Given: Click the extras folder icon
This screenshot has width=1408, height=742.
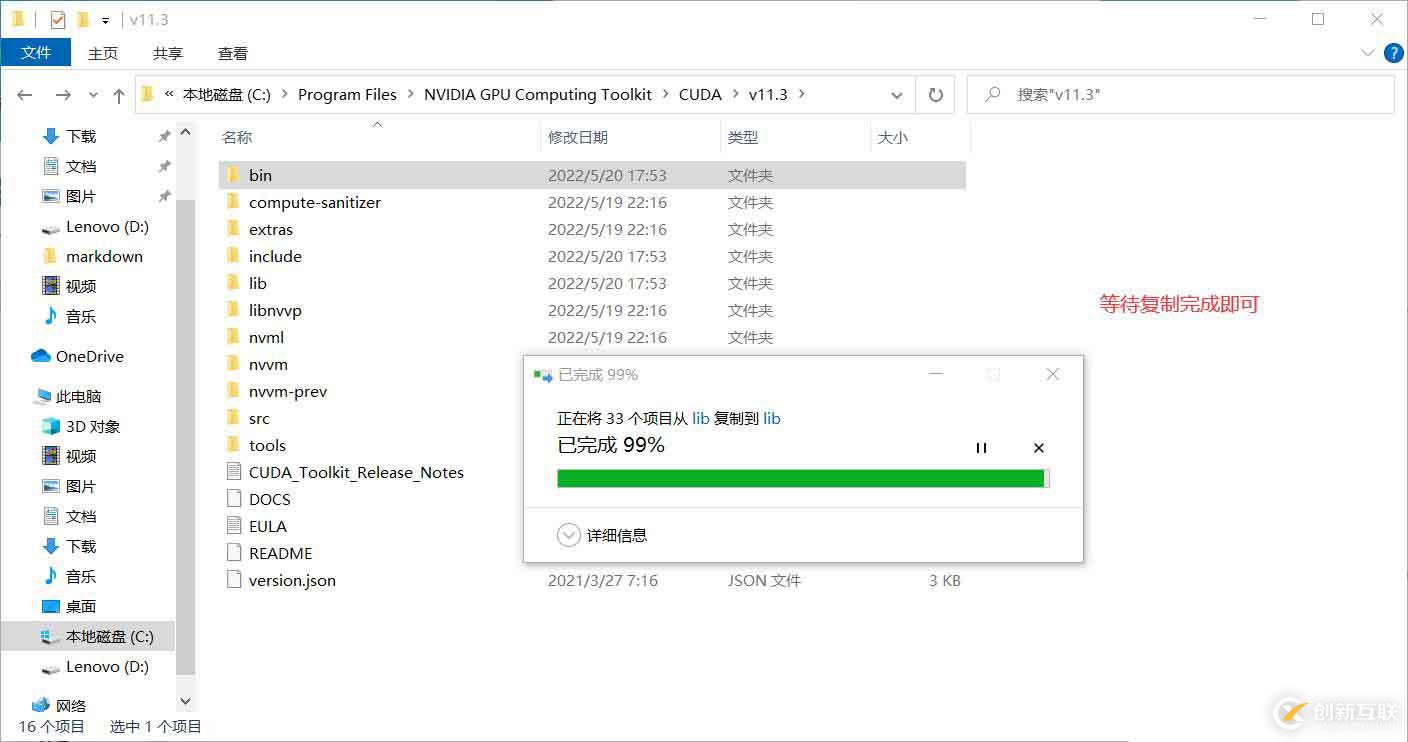Looking at the screenshot, I should [x=233, y=229].
